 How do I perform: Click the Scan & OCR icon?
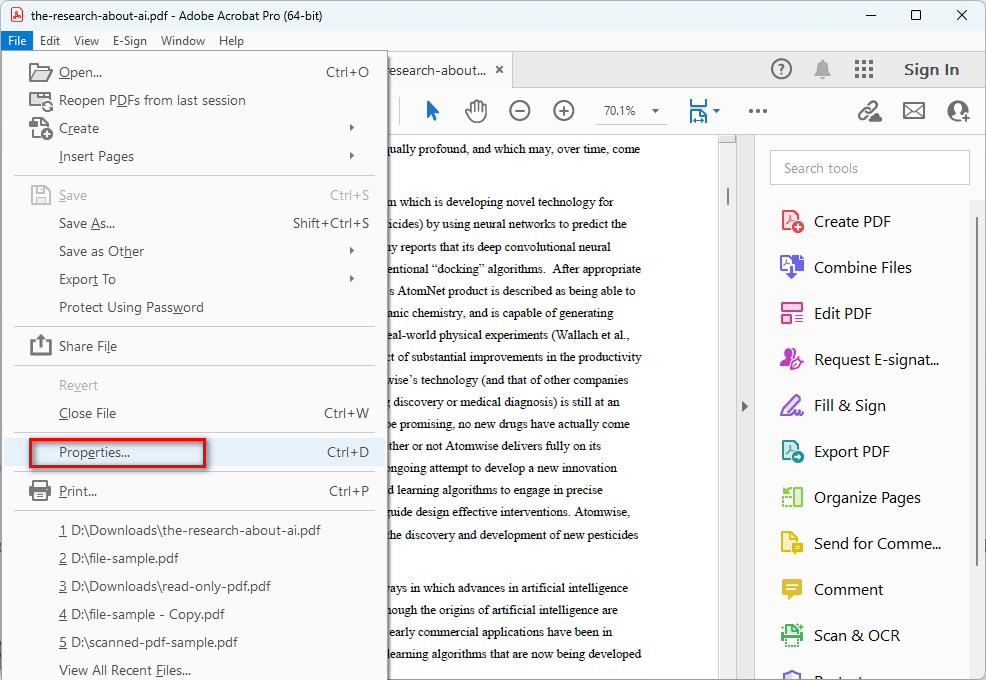pos(792,635)
